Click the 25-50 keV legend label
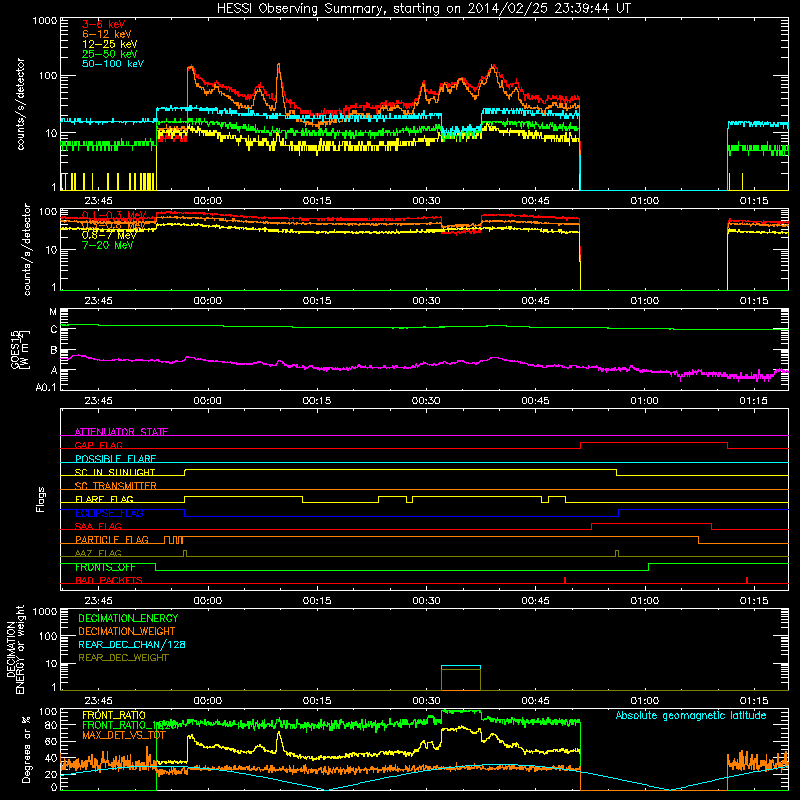 pos(110,54)
